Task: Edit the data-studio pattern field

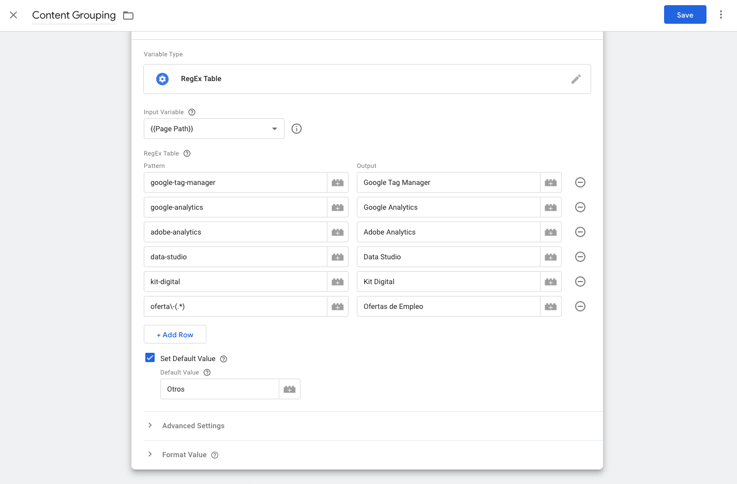Action: click(235, 257)
